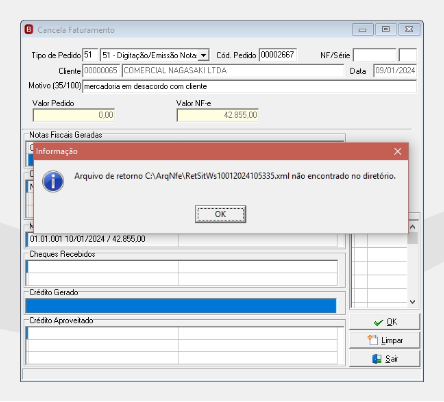444x402 pixels.
Task: Click OK in the Informação dialog
Action: (220, 214)
